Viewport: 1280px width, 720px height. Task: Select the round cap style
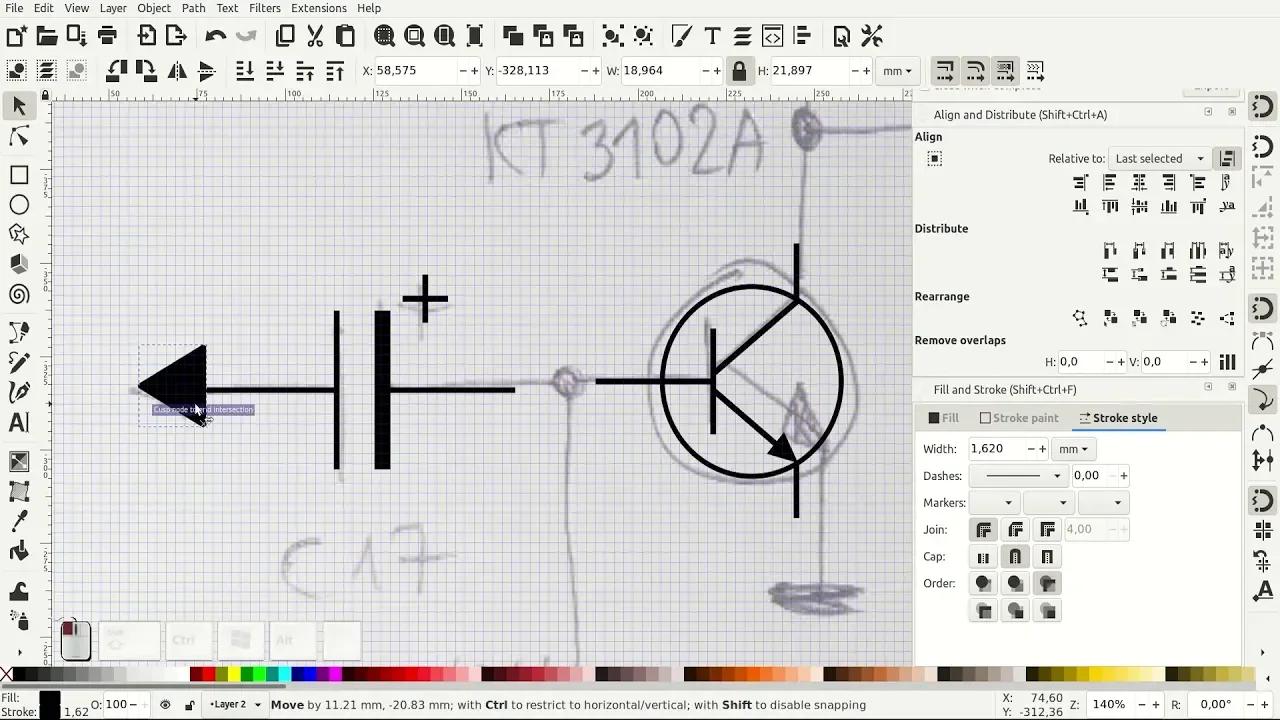pyautogui.click(x=1015, y=556)
